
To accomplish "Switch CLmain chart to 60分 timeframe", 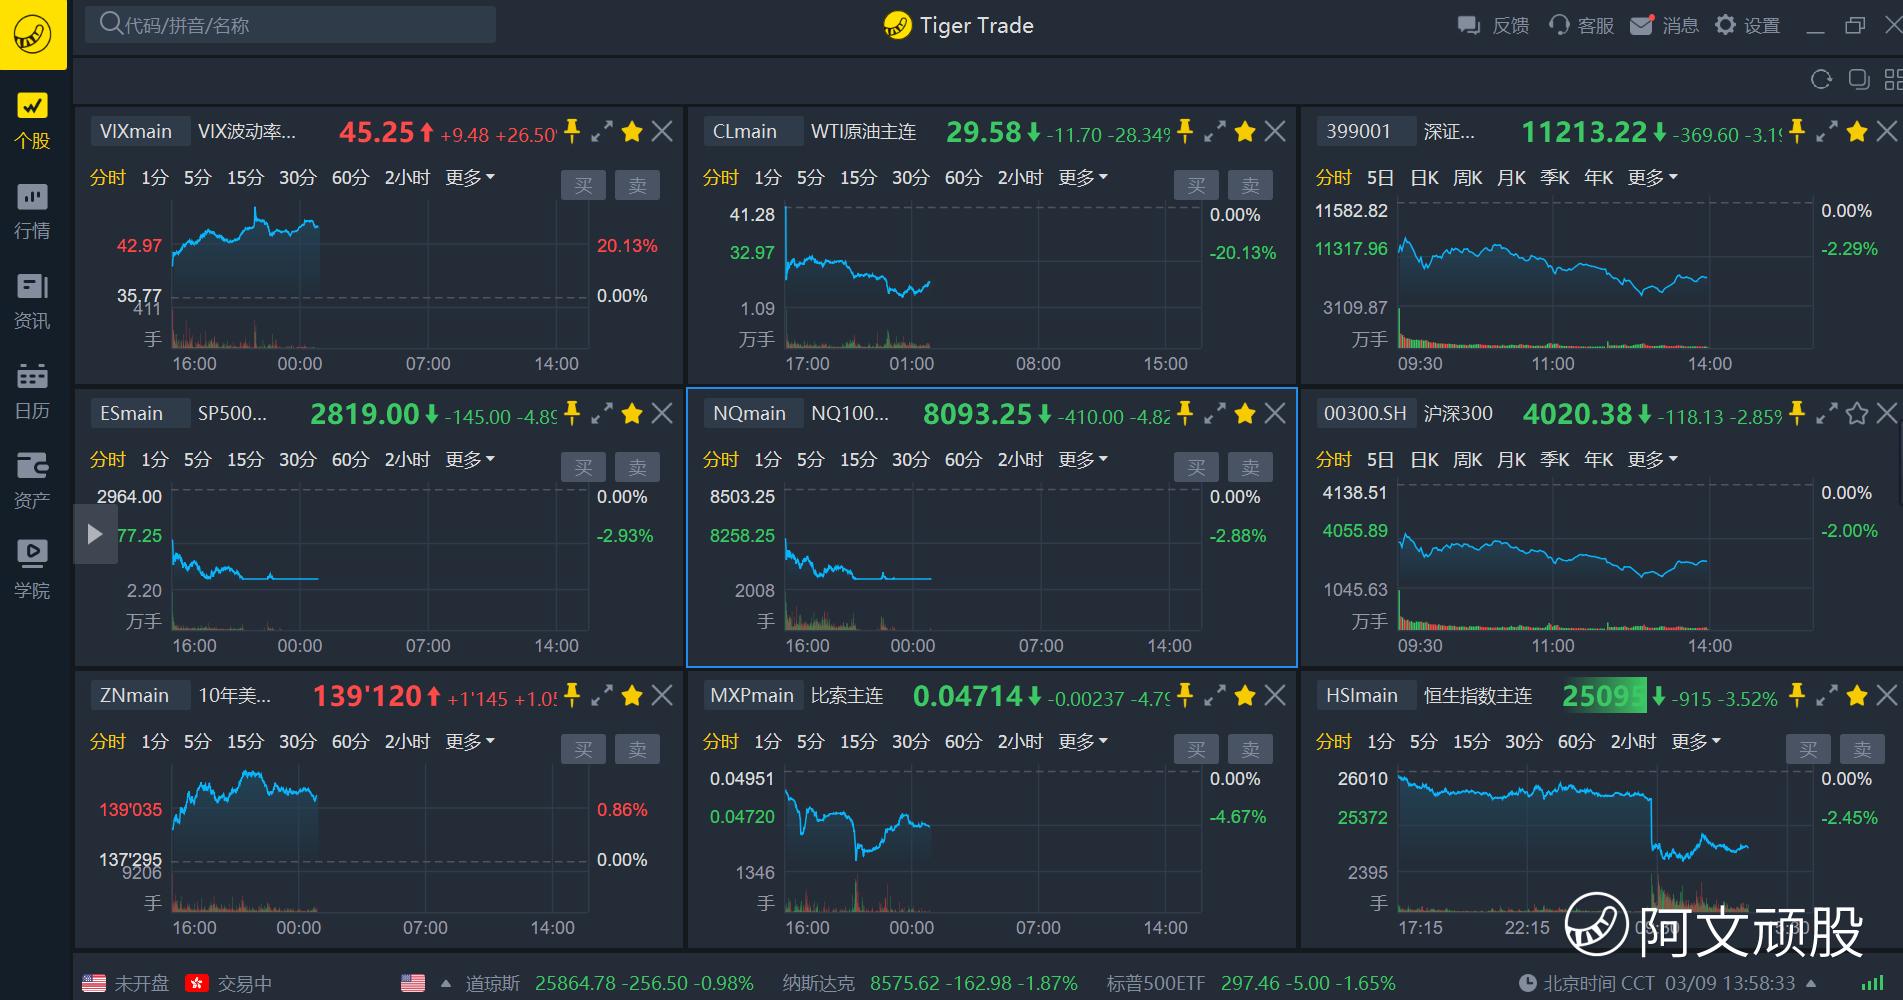I will click(x=963, y=178).
